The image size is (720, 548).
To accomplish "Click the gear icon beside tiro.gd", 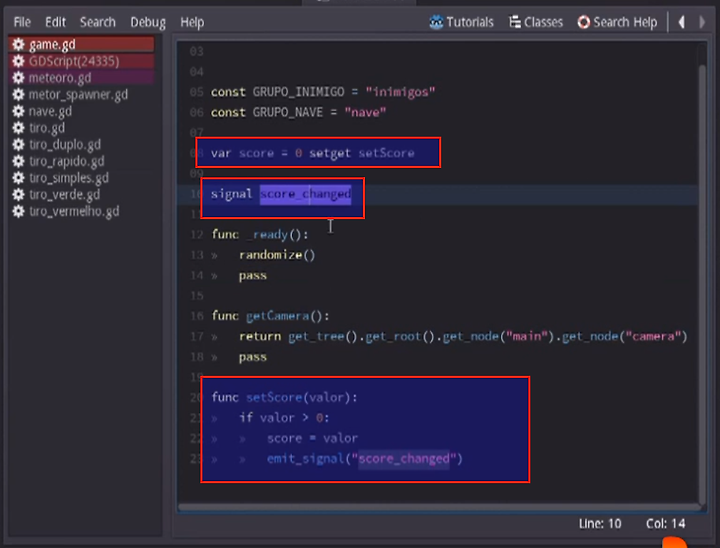I will [18, 128].
